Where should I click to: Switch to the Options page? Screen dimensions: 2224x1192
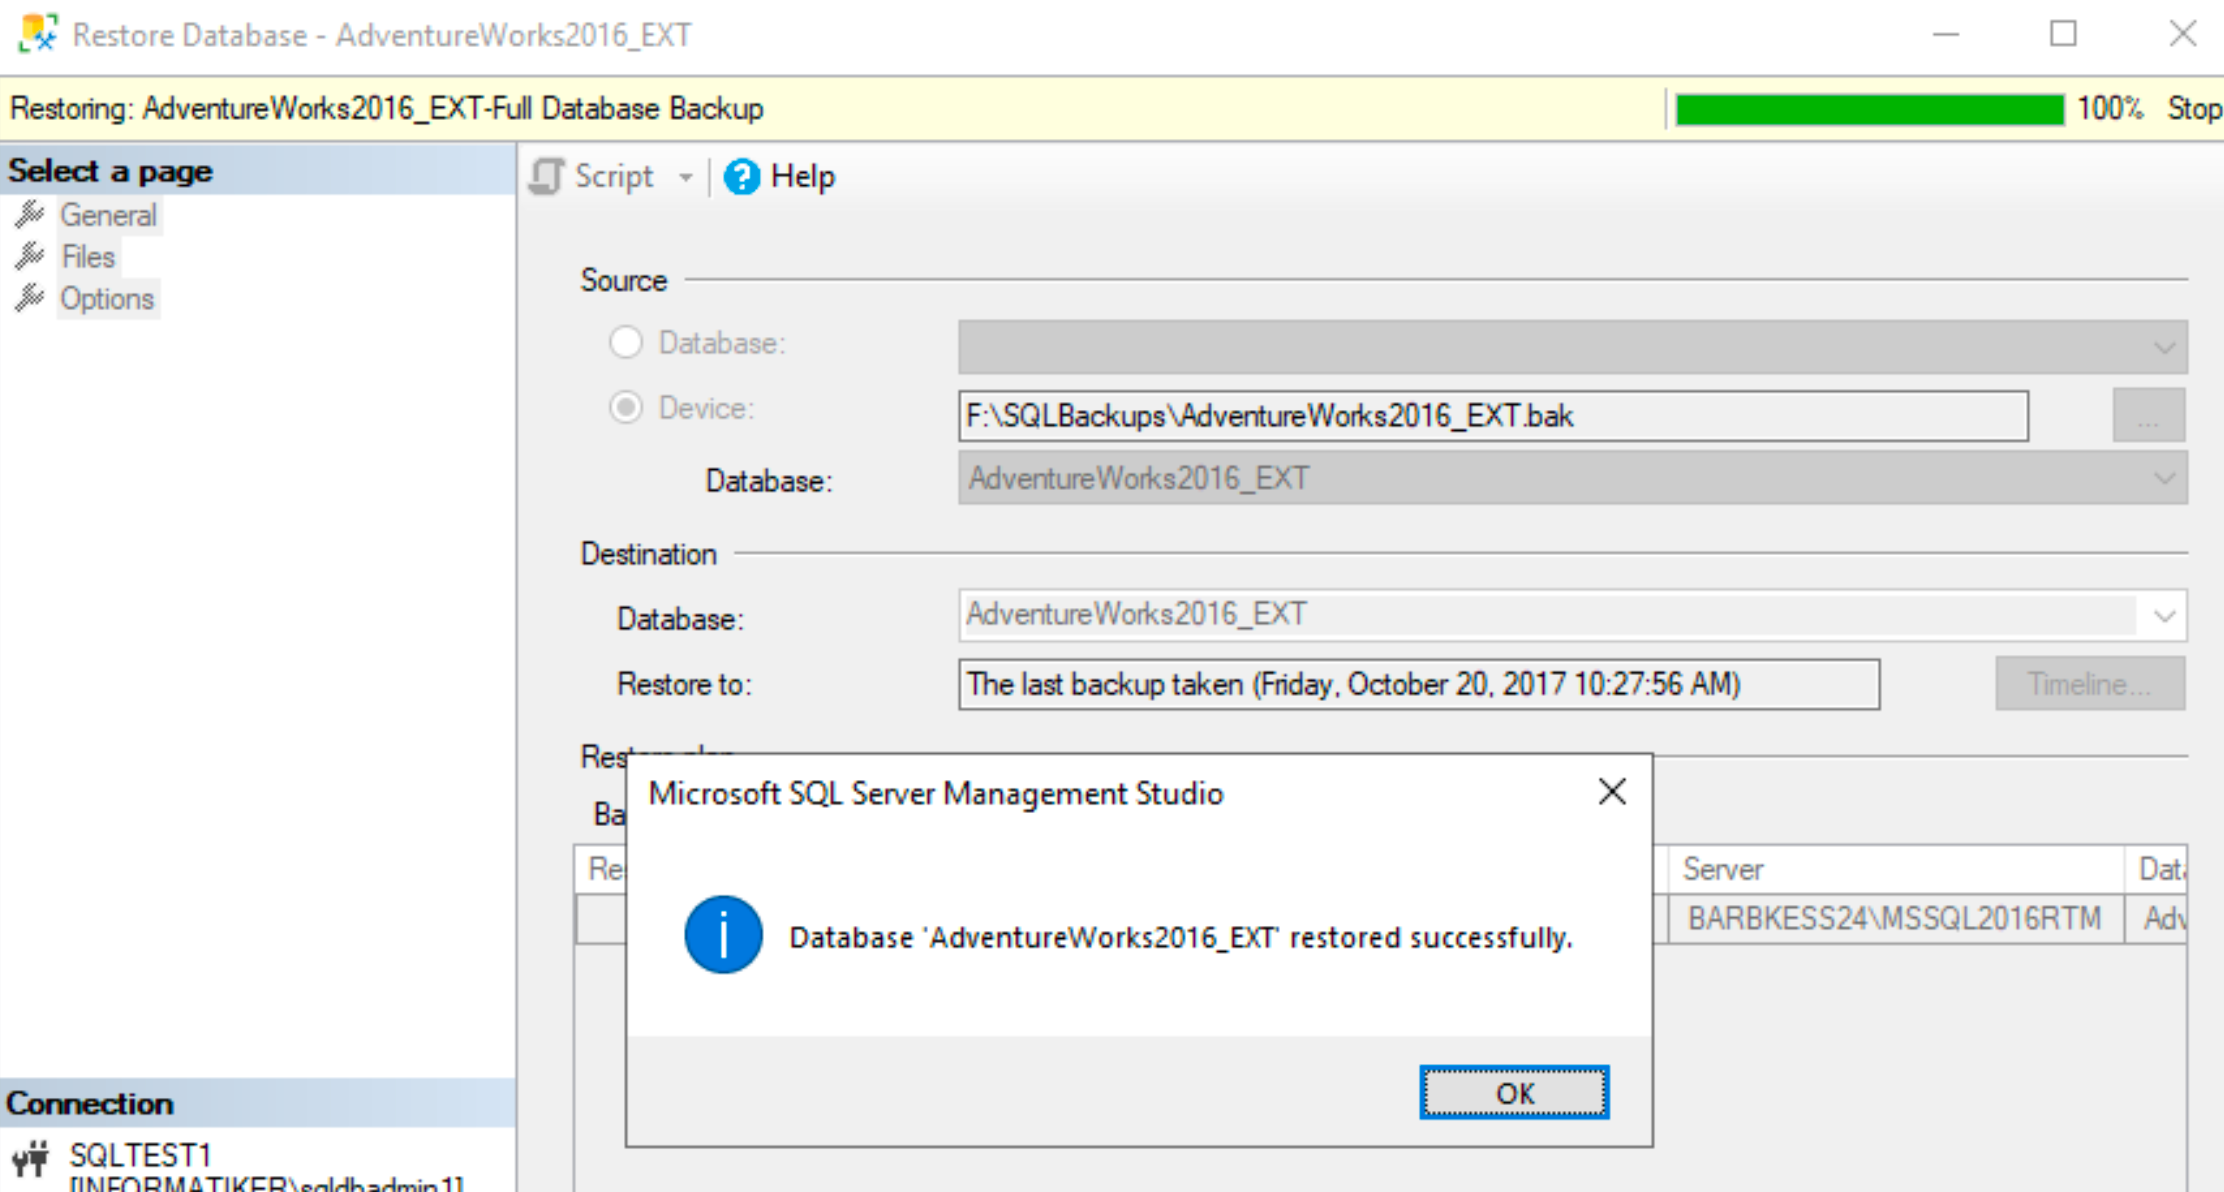coord(107,299)
